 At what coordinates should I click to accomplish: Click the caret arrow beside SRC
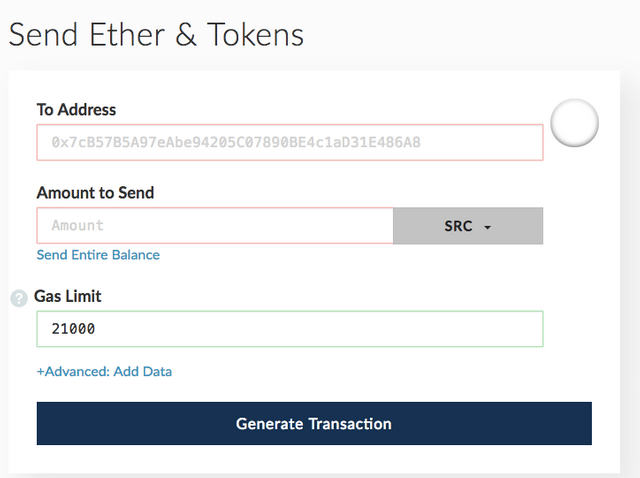point(487,227)
